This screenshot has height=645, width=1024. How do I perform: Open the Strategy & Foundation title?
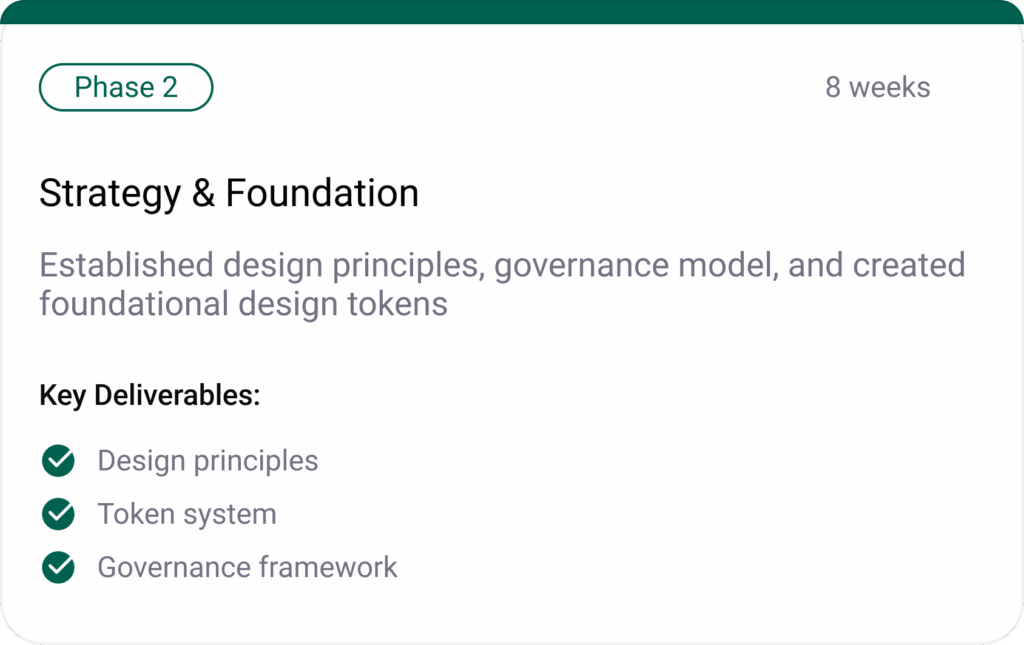pos(229,193)
